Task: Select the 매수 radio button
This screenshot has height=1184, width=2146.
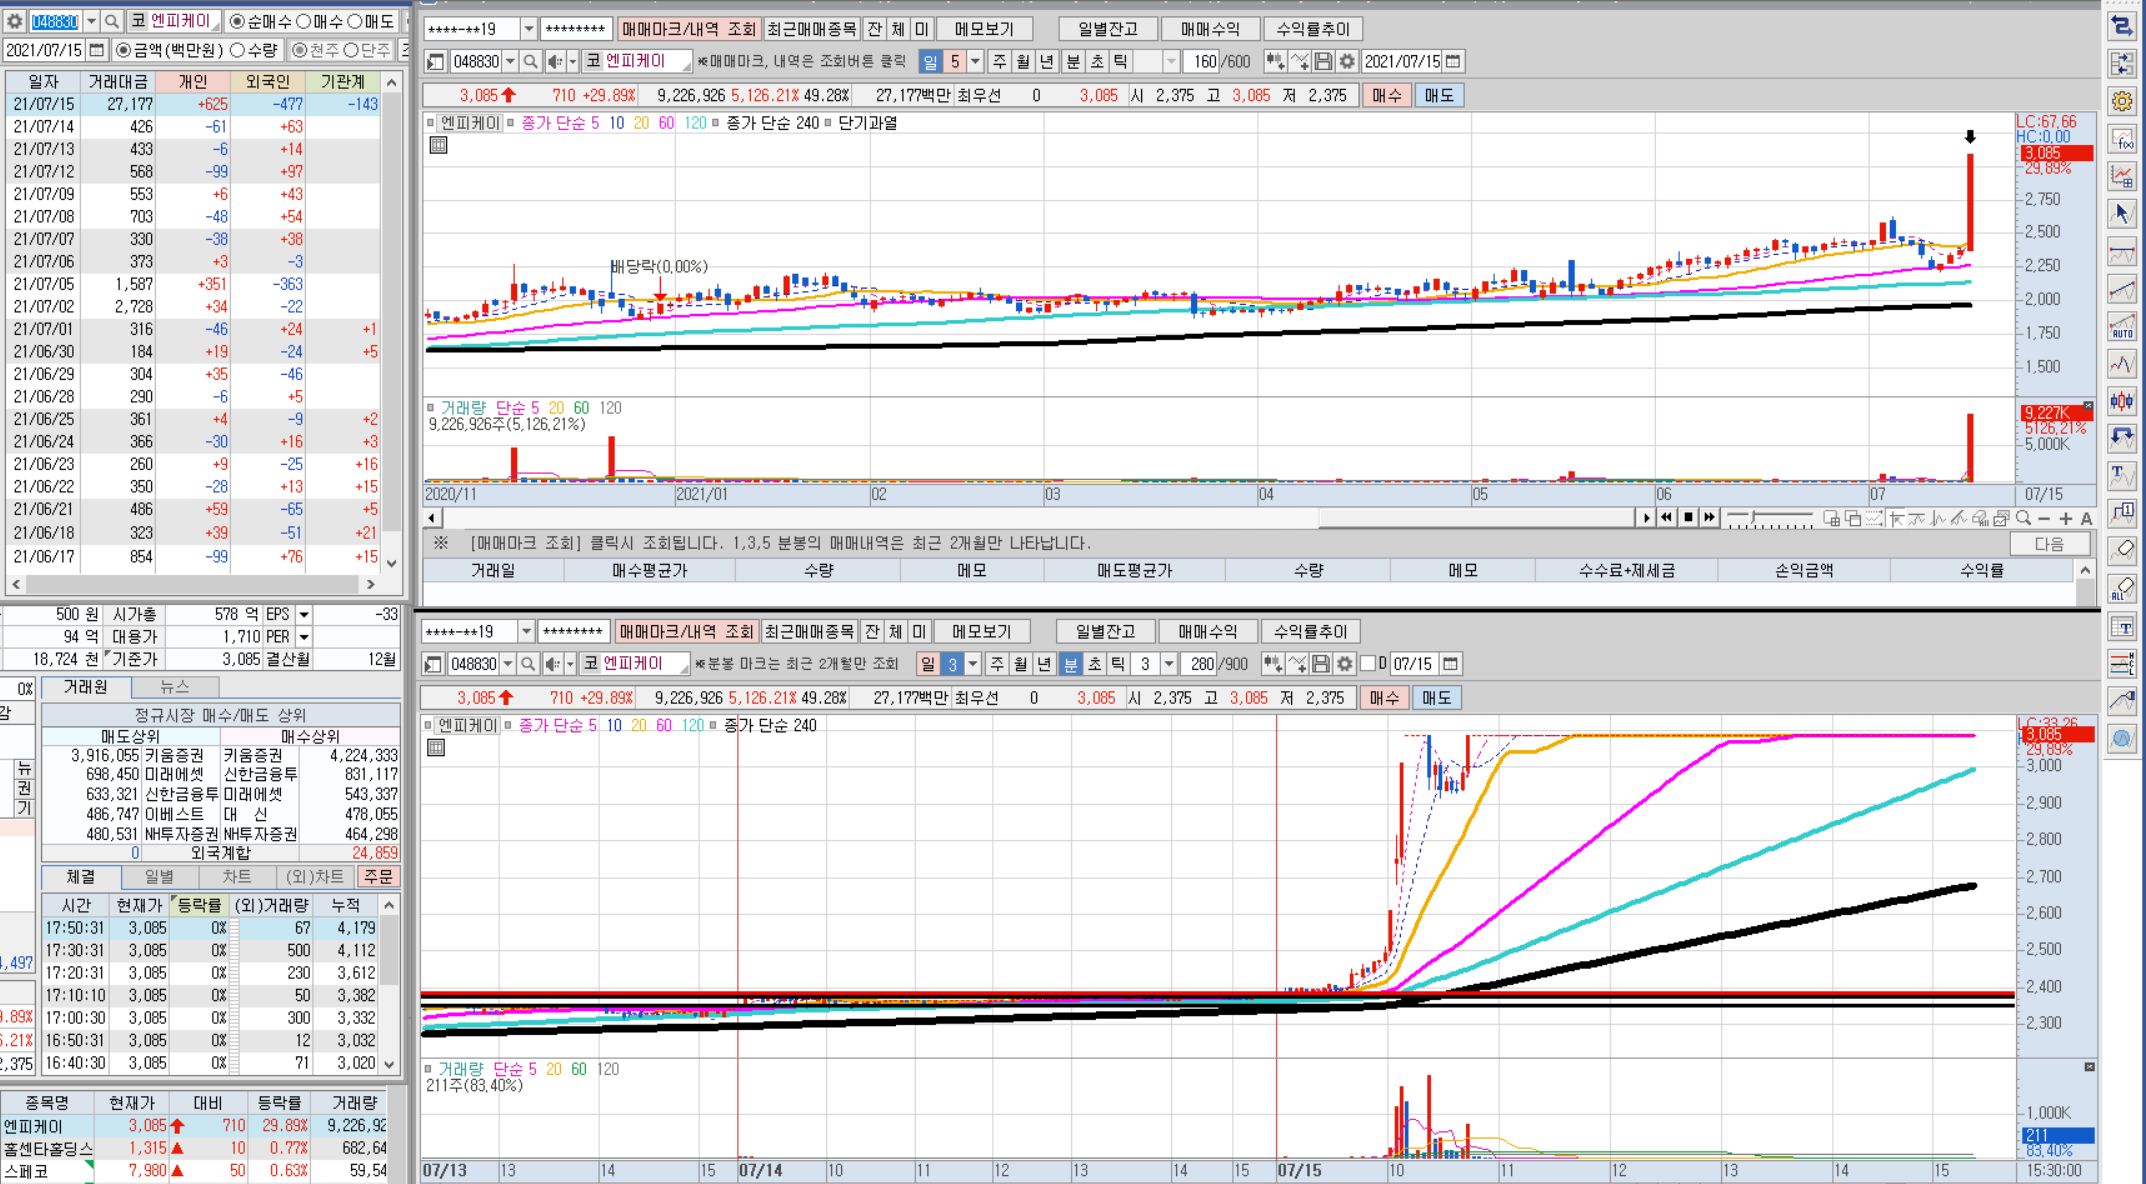Action: (x=304, y=21)
